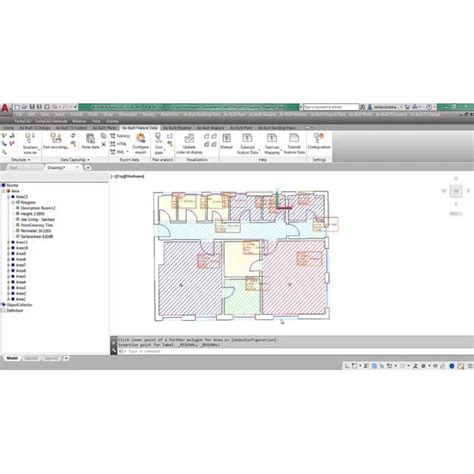This screenshot has width=474, height=474.
Task: Launch the Fast recording tool
Action: (x=56, y=141)
